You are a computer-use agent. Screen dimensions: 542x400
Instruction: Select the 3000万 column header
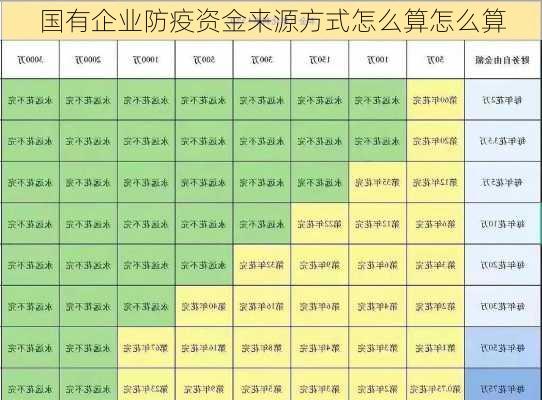click(30, 59)
